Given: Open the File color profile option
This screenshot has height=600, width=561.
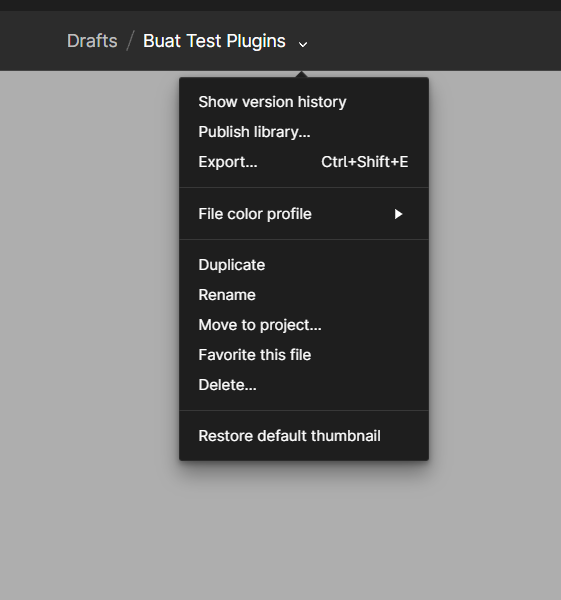Looking at the screenshot, I should pyautogui.click(x=304, y=214).
